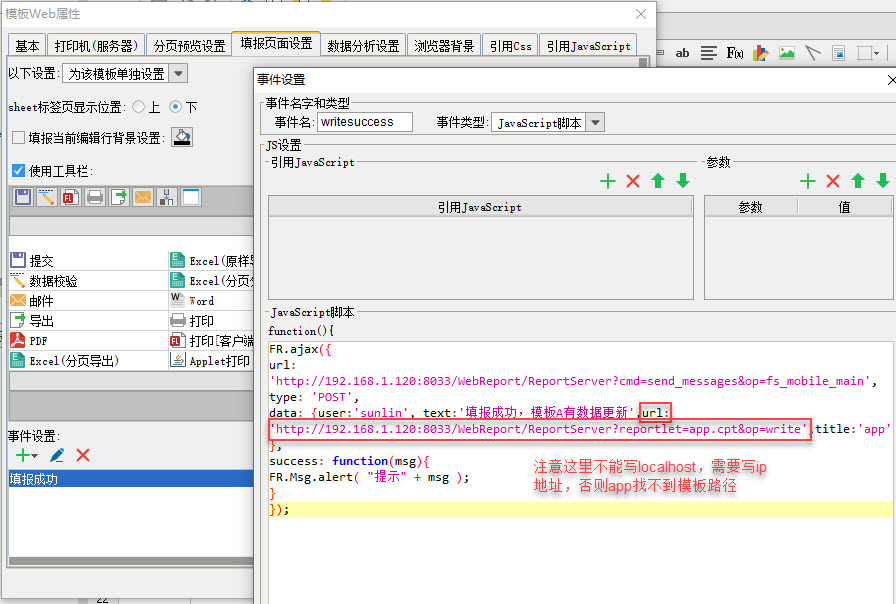Viewport: 896px width, 604px height.
Task: Insert rich text with the lines icon in the designer toolbar
Action: coord(709,53)
